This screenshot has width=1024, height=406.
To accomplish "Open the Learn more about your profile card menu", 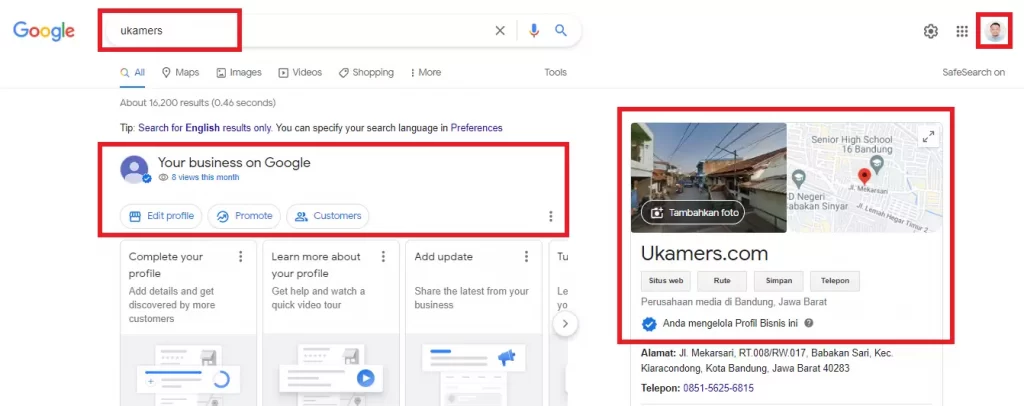I will [x=383, y=257].
